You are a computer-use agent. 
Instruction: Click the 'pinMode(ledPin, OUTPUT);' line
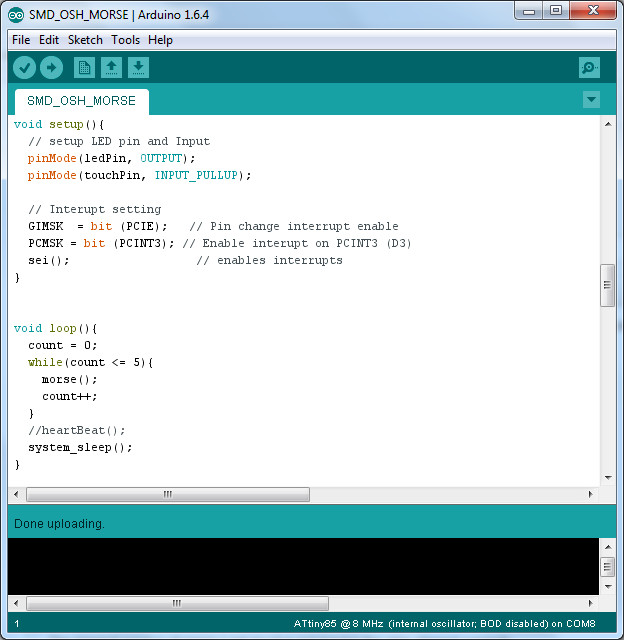pos(111,158)
